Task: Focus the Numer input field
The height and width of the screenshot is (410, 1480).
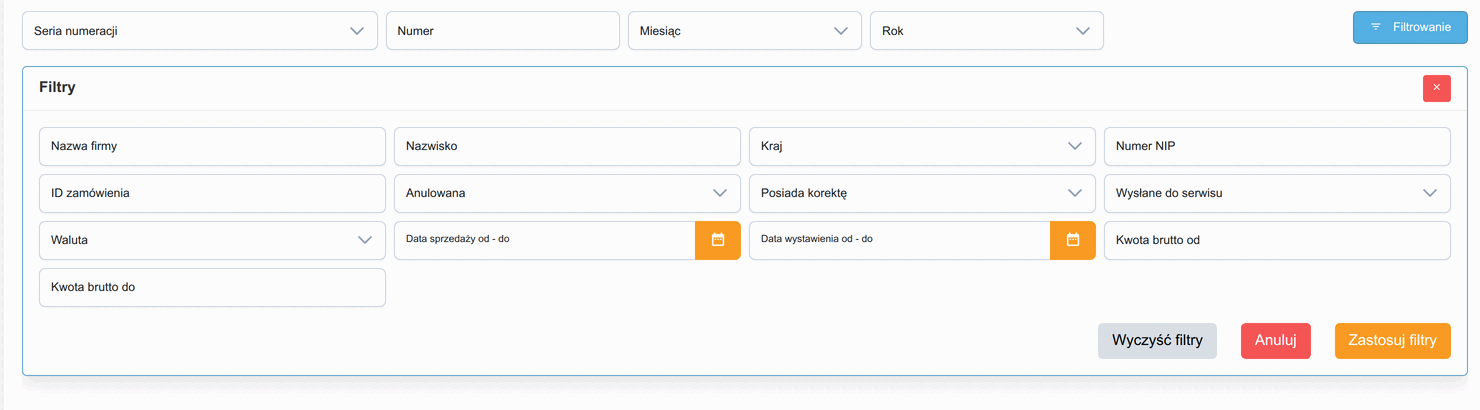Action: [x=503, y=31]
